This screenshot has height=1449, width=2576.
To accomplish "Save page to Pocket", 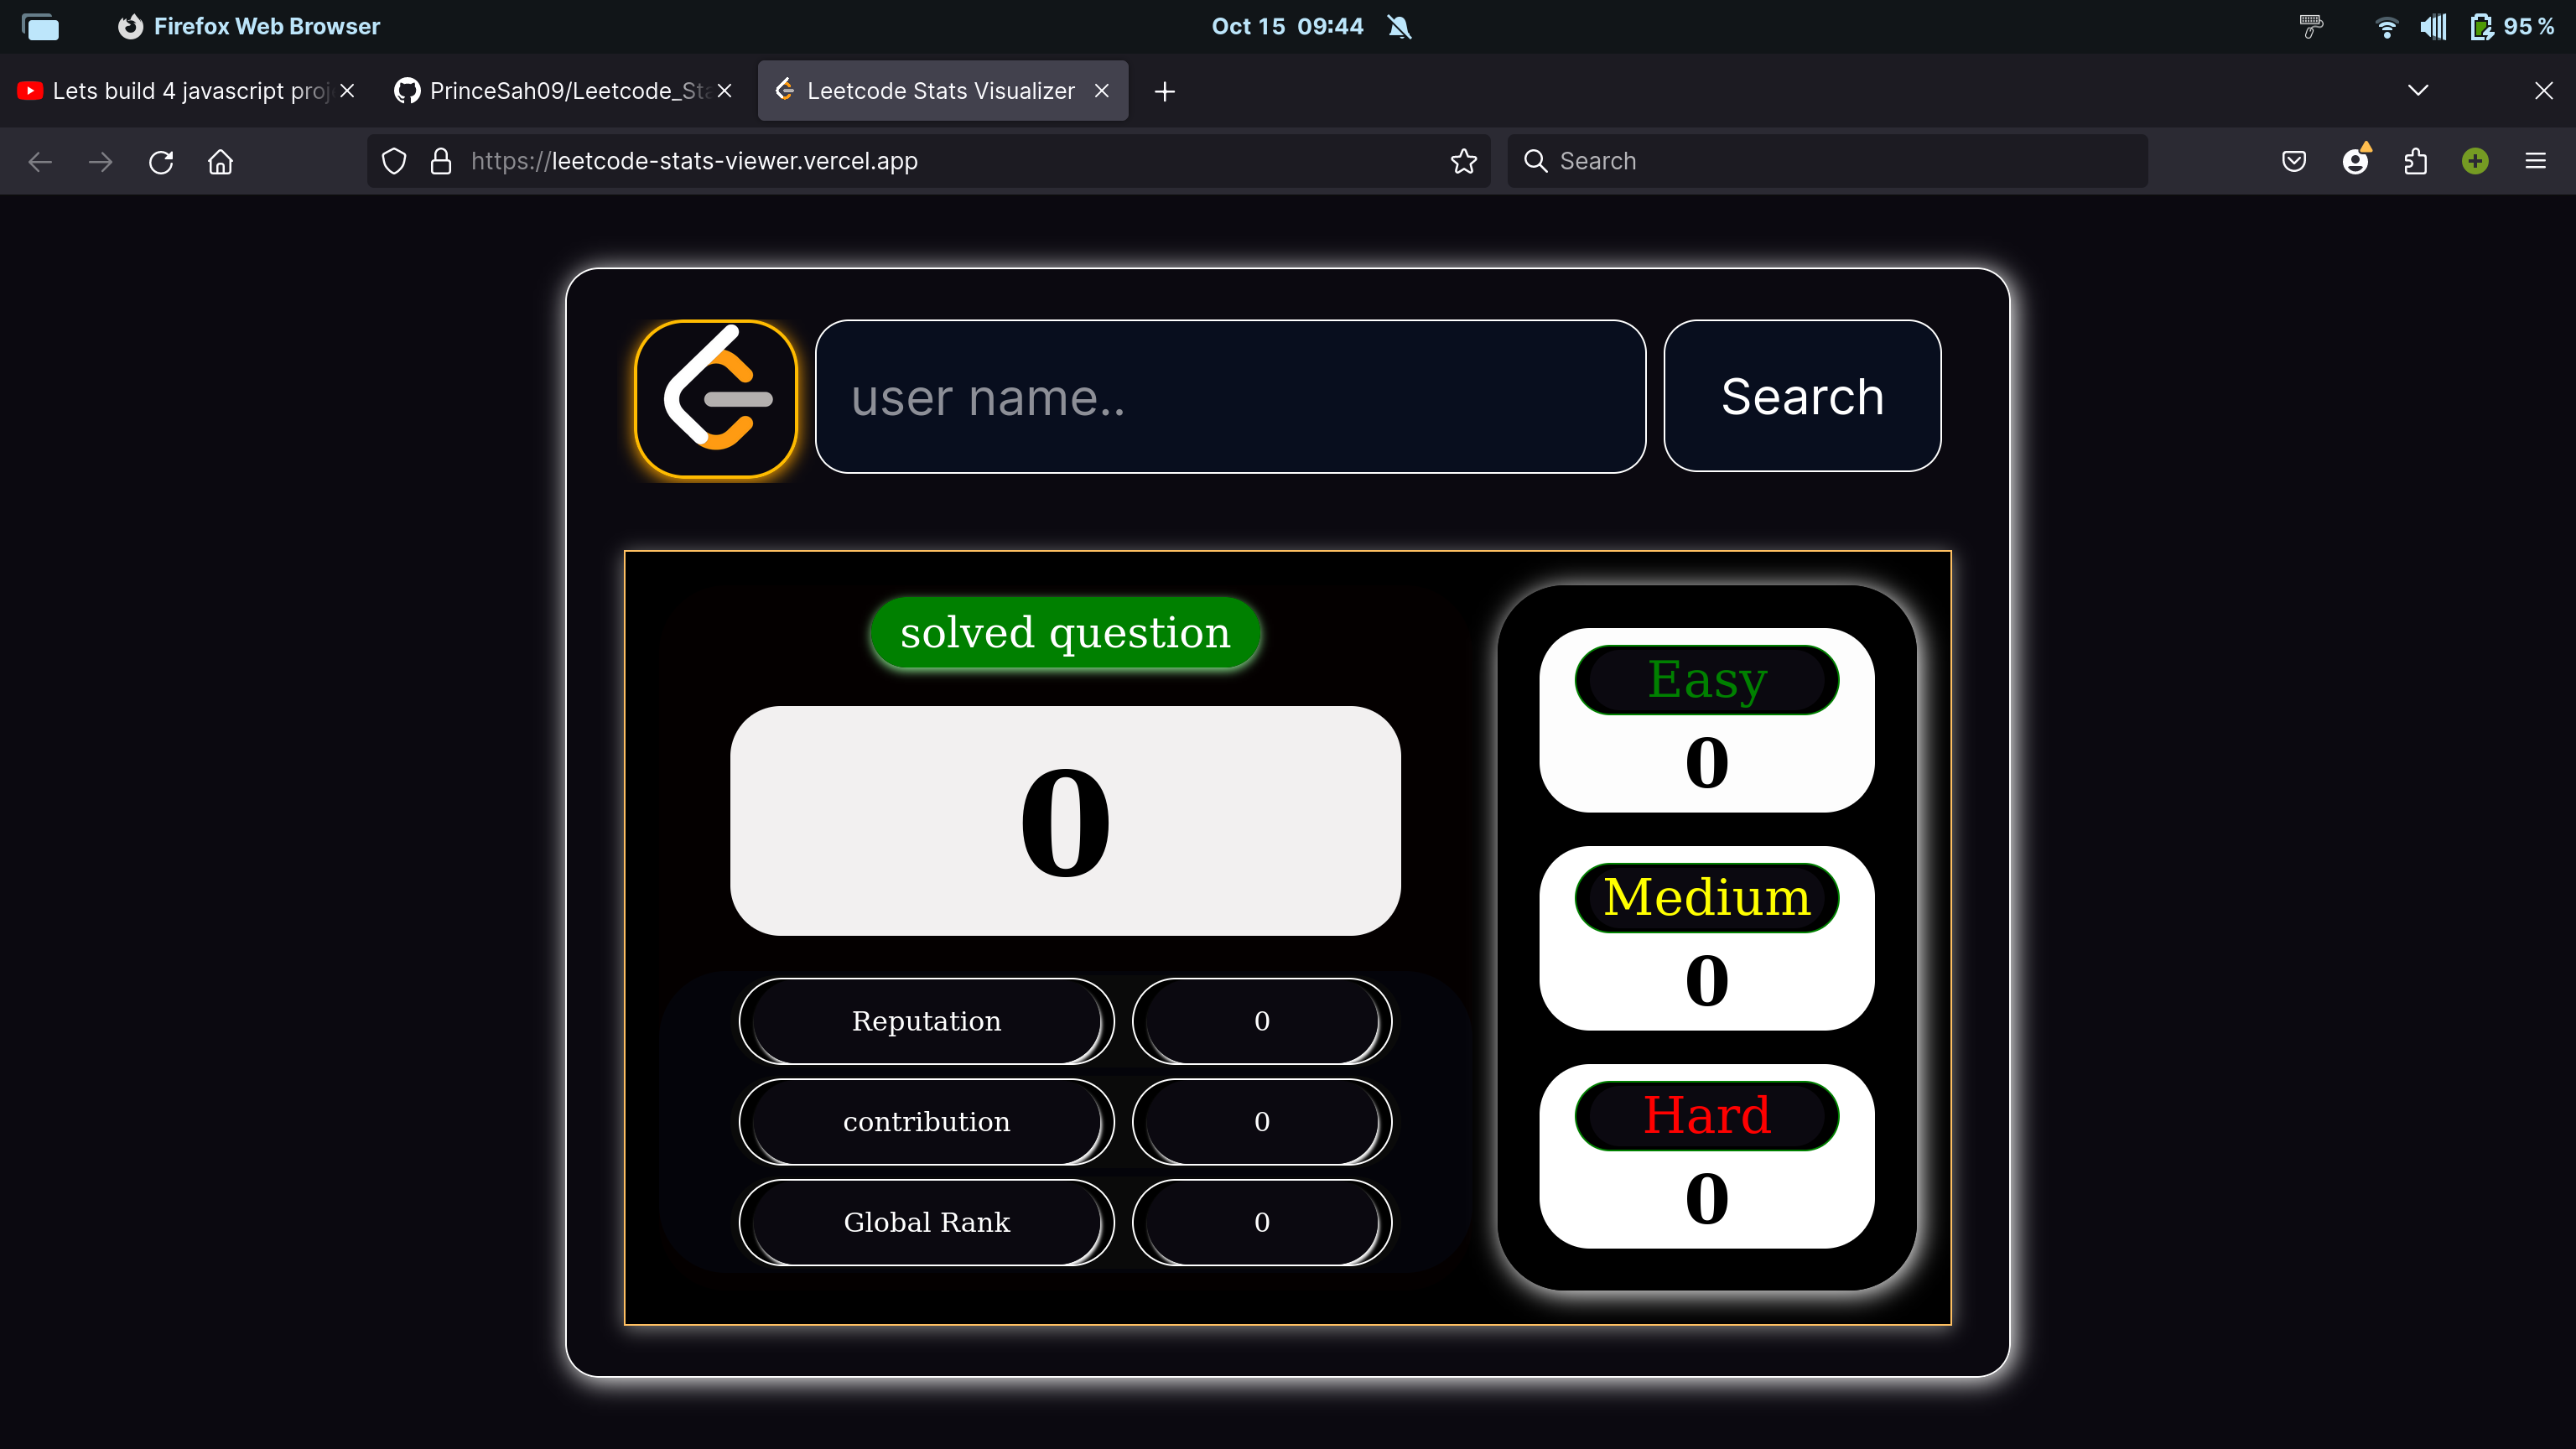I will [x=2294, y=161].
